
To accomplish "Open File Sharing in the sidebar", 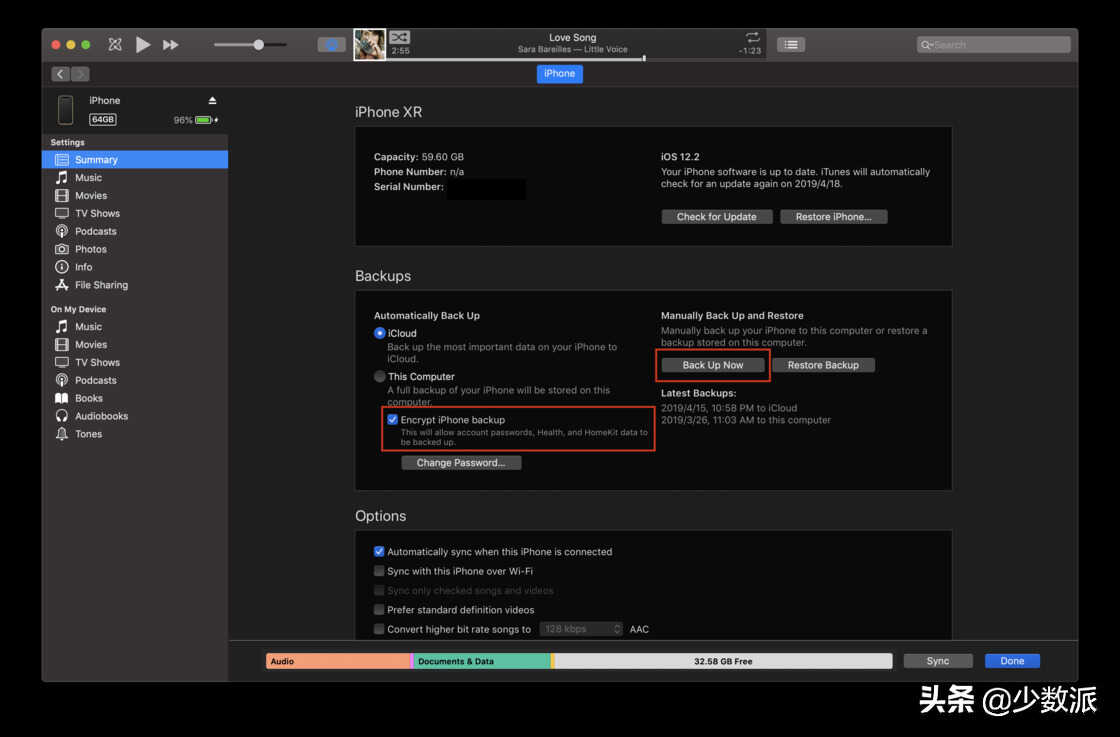I will (101, 285).
